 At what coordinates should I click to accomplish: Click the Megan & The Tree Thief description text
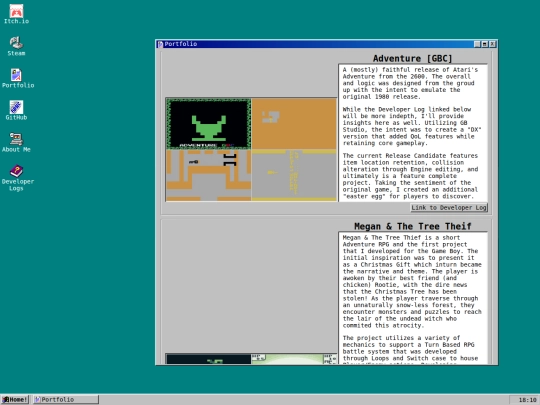[x=413, y=298]
